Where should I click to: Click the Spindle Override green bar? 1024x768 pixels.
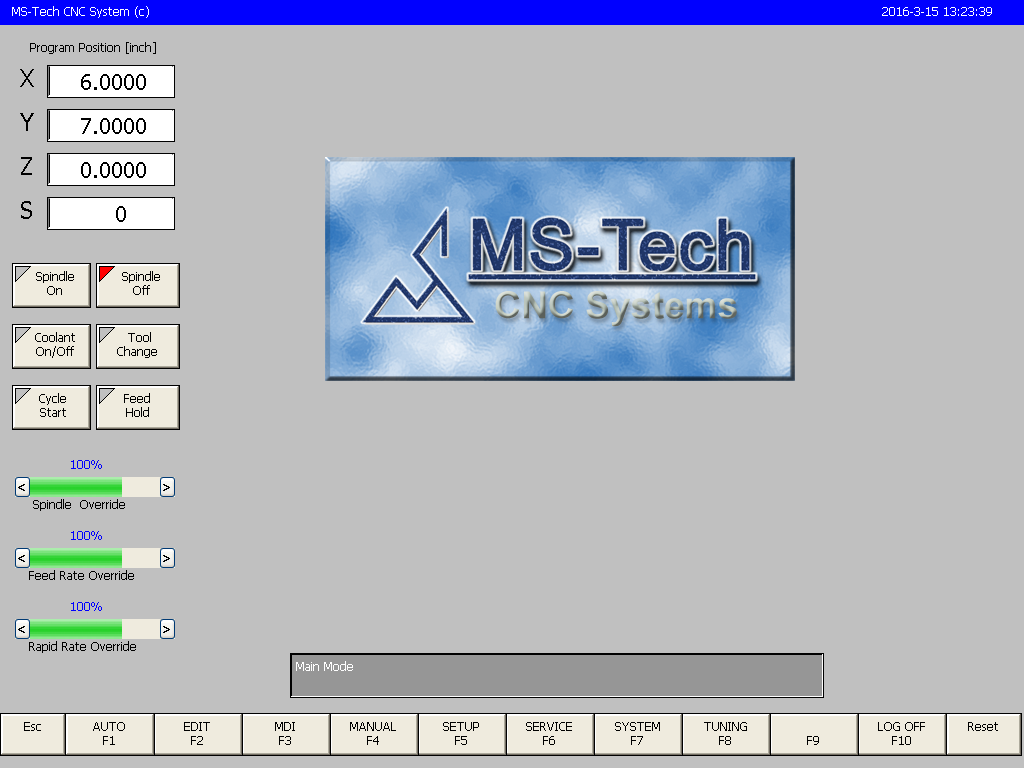point(76,487)
